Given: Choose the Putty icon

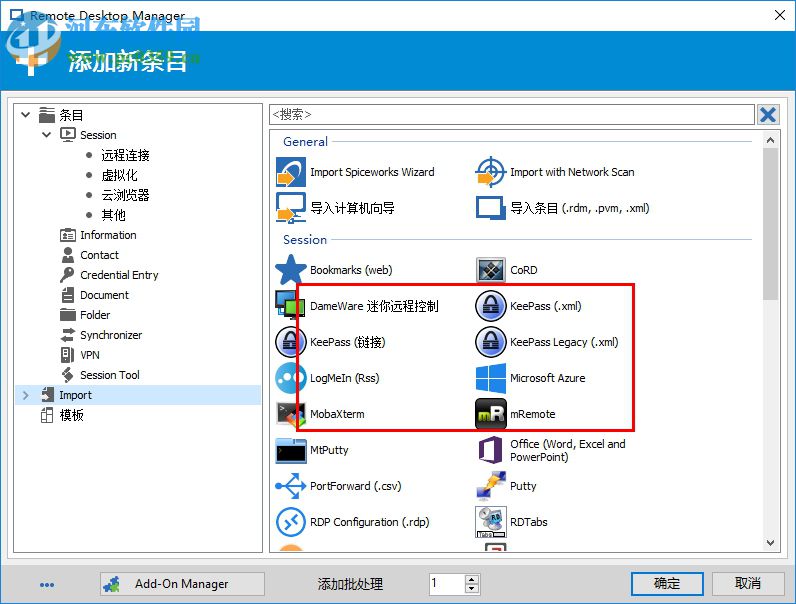Looking at the screenshot, I should pyautogui.click(x=490, y=486).
